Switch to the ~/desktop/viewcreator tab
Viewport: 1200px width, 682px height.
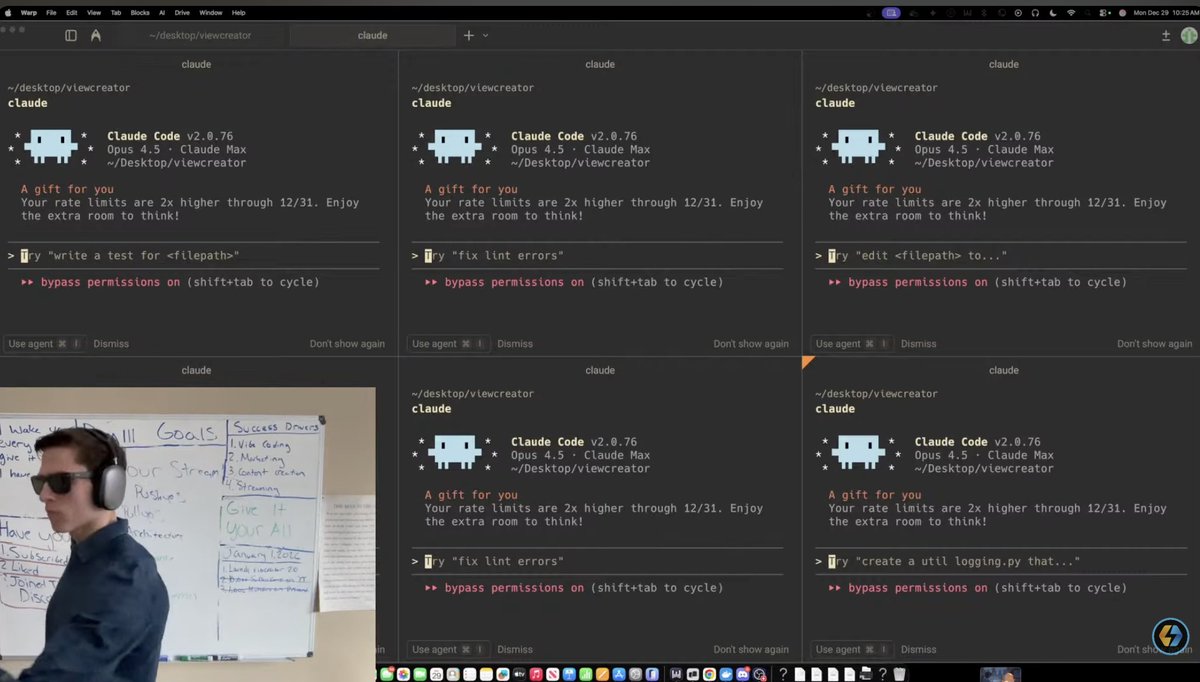tap(200, 35)
